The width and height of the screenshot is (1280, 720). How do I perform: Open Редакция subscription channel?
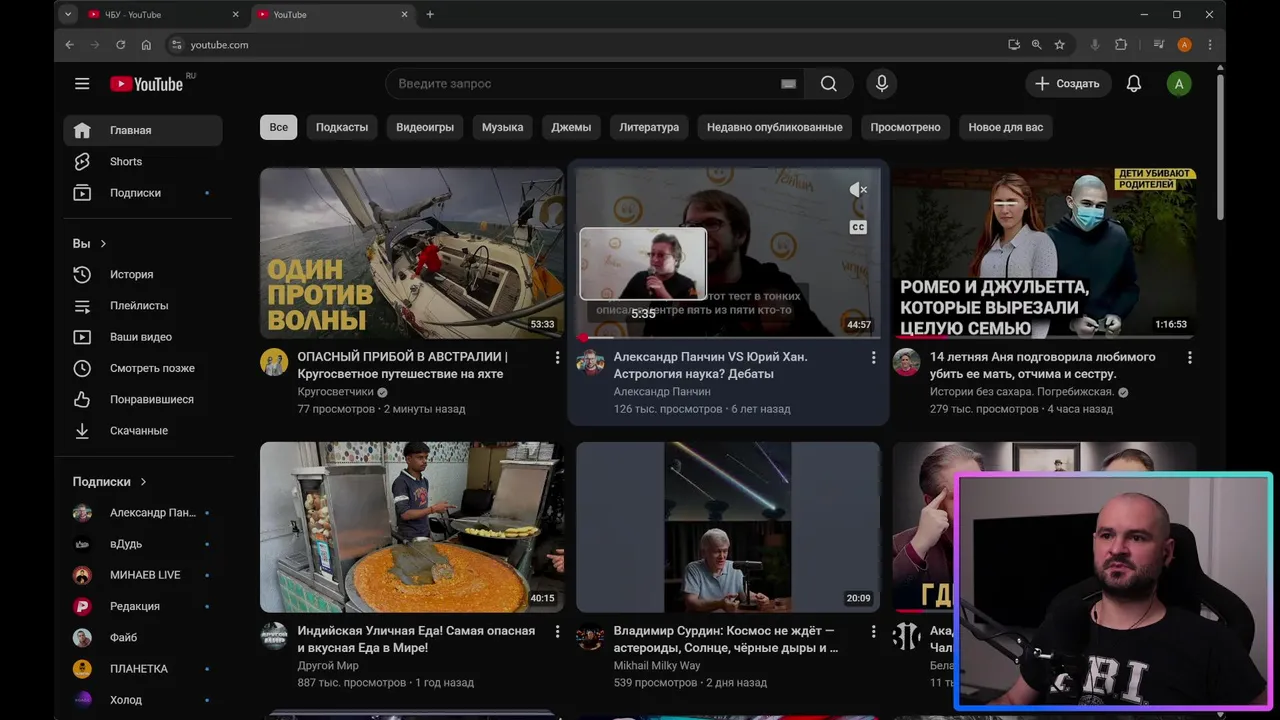143,606
